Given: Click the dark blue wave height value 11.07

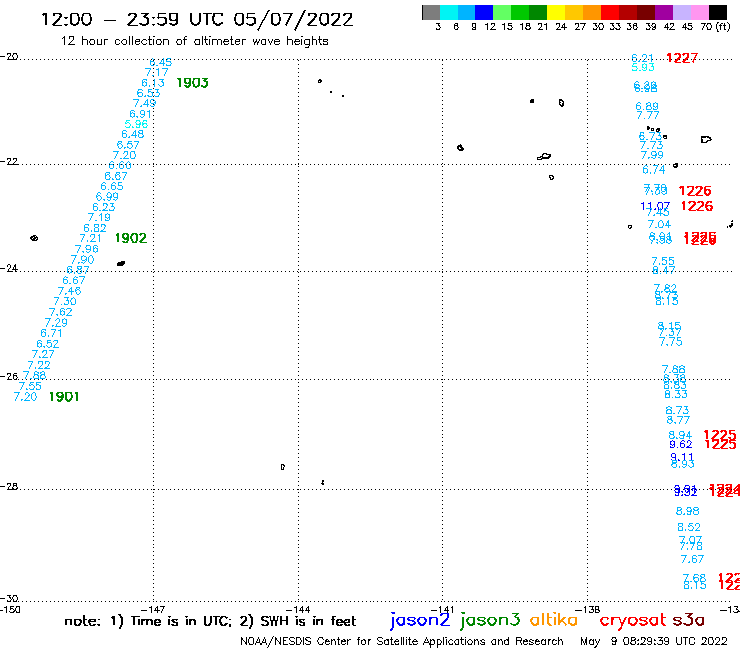Looking at the screenshot, I should (655, 206).
